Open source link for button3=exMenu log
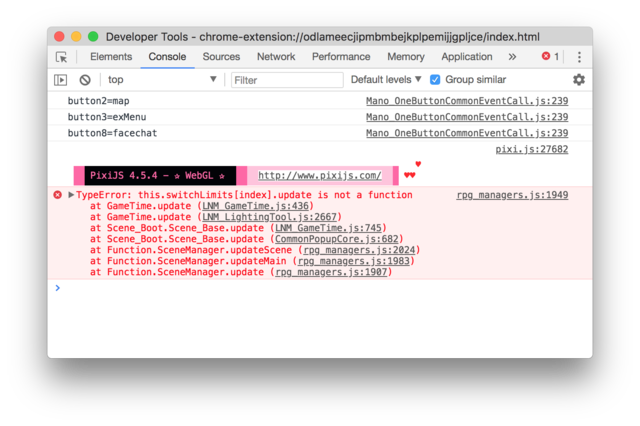 (x=467, y=117)
